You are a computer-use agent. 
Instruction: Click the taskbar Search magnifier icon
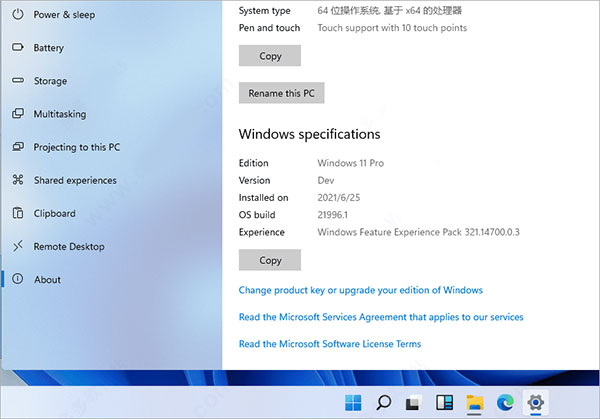click(x=383, y=403)
